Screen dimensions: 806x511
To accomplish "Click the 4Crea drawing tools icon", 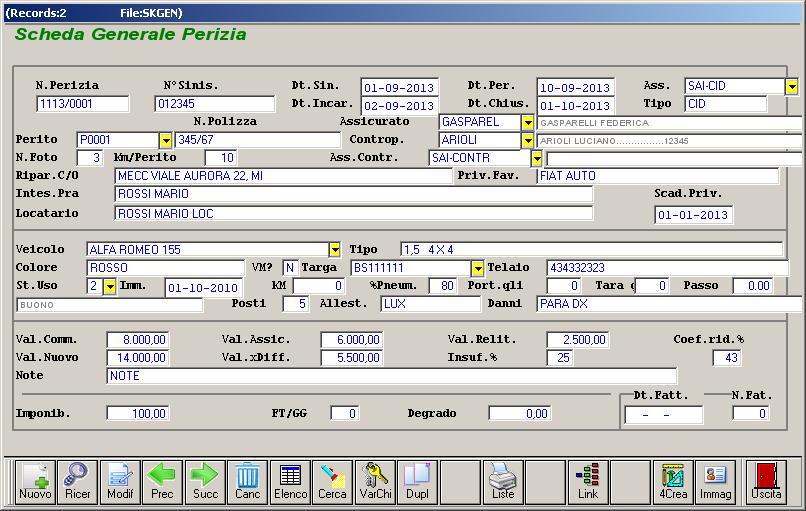I will click(x=673, y=481).
